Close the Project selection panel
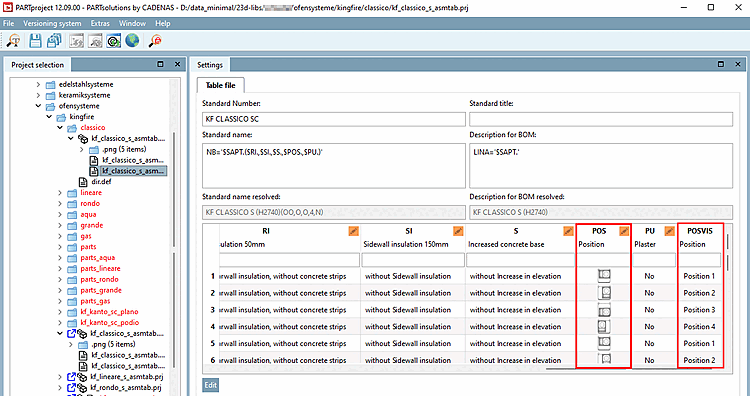The image size is (750, 396). 177,64
